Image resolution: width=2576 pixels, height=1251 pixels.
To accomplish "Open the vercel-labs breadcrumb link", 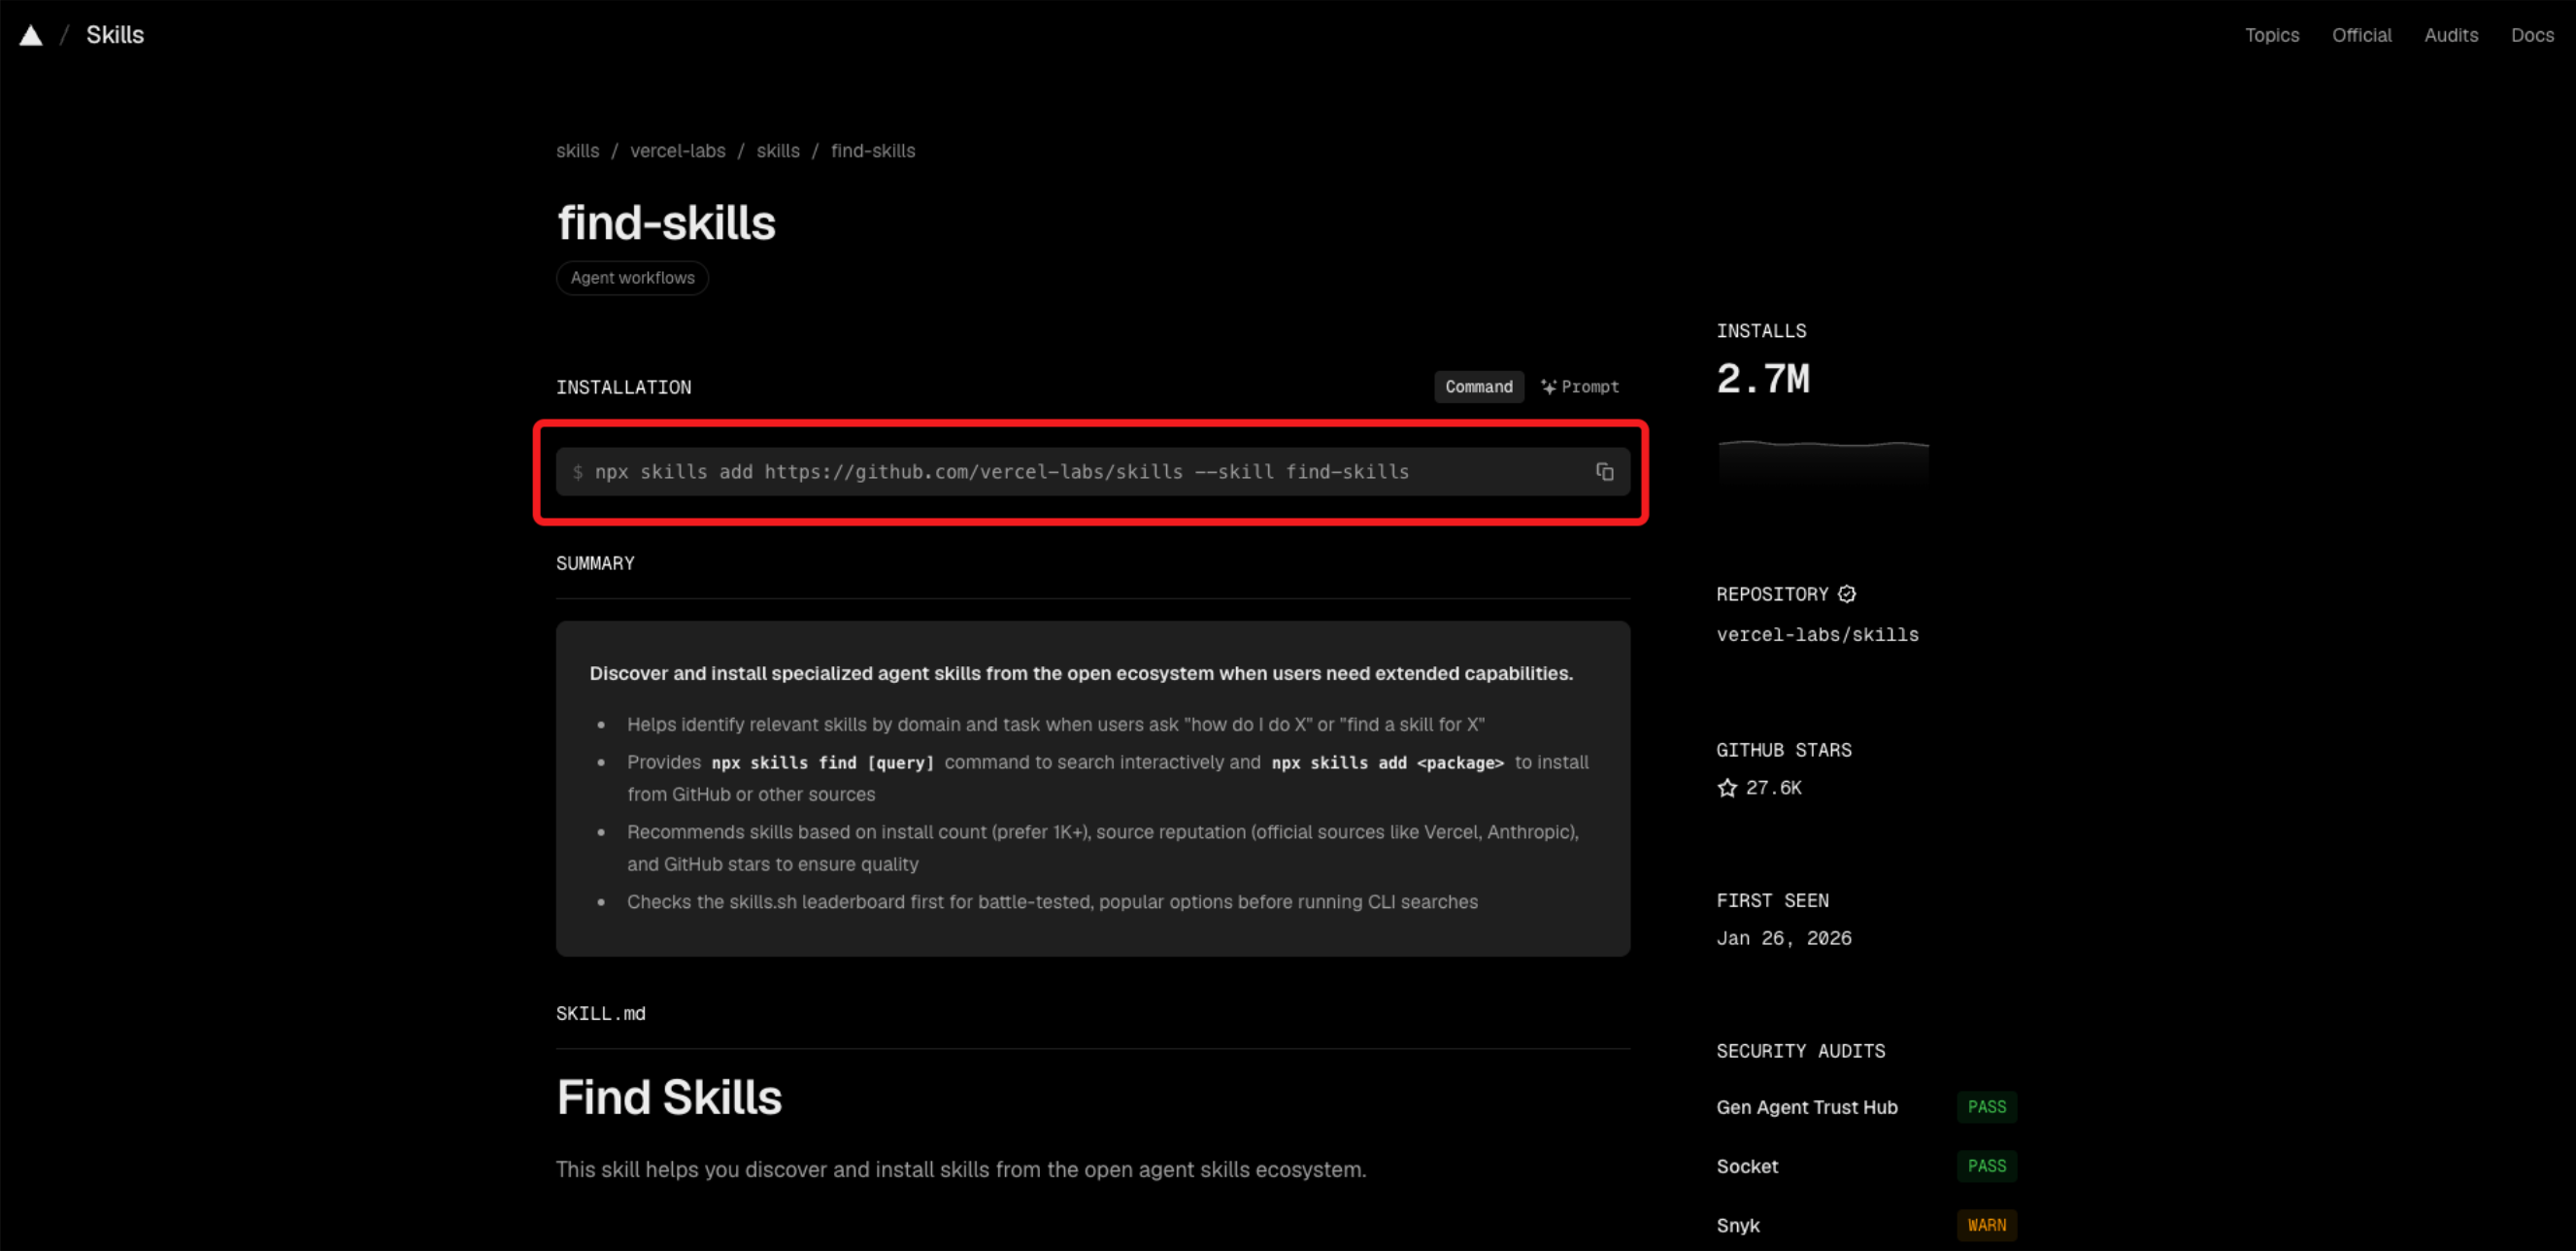I will (677, 151).
